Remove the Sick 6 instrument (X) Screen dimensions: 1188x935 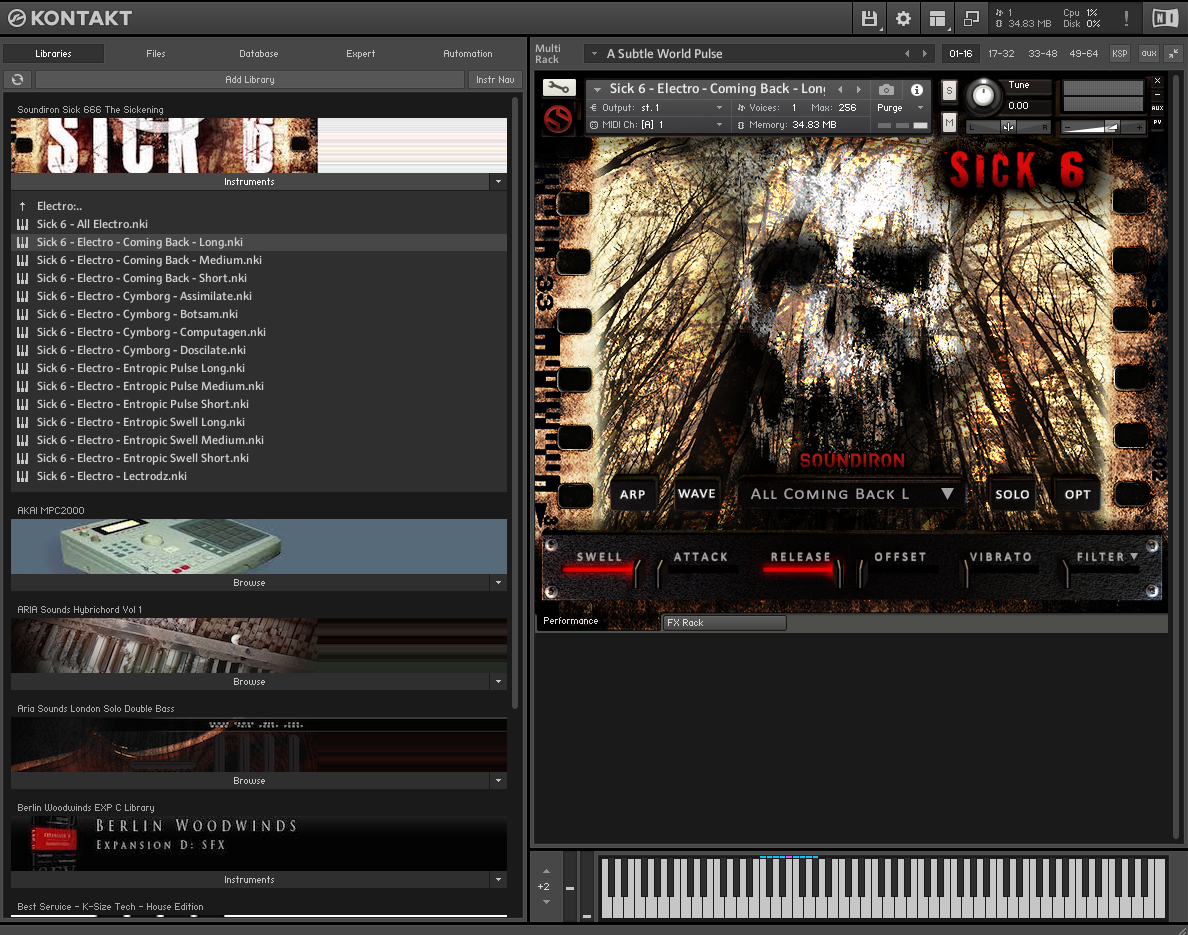tap(1157, 80)
